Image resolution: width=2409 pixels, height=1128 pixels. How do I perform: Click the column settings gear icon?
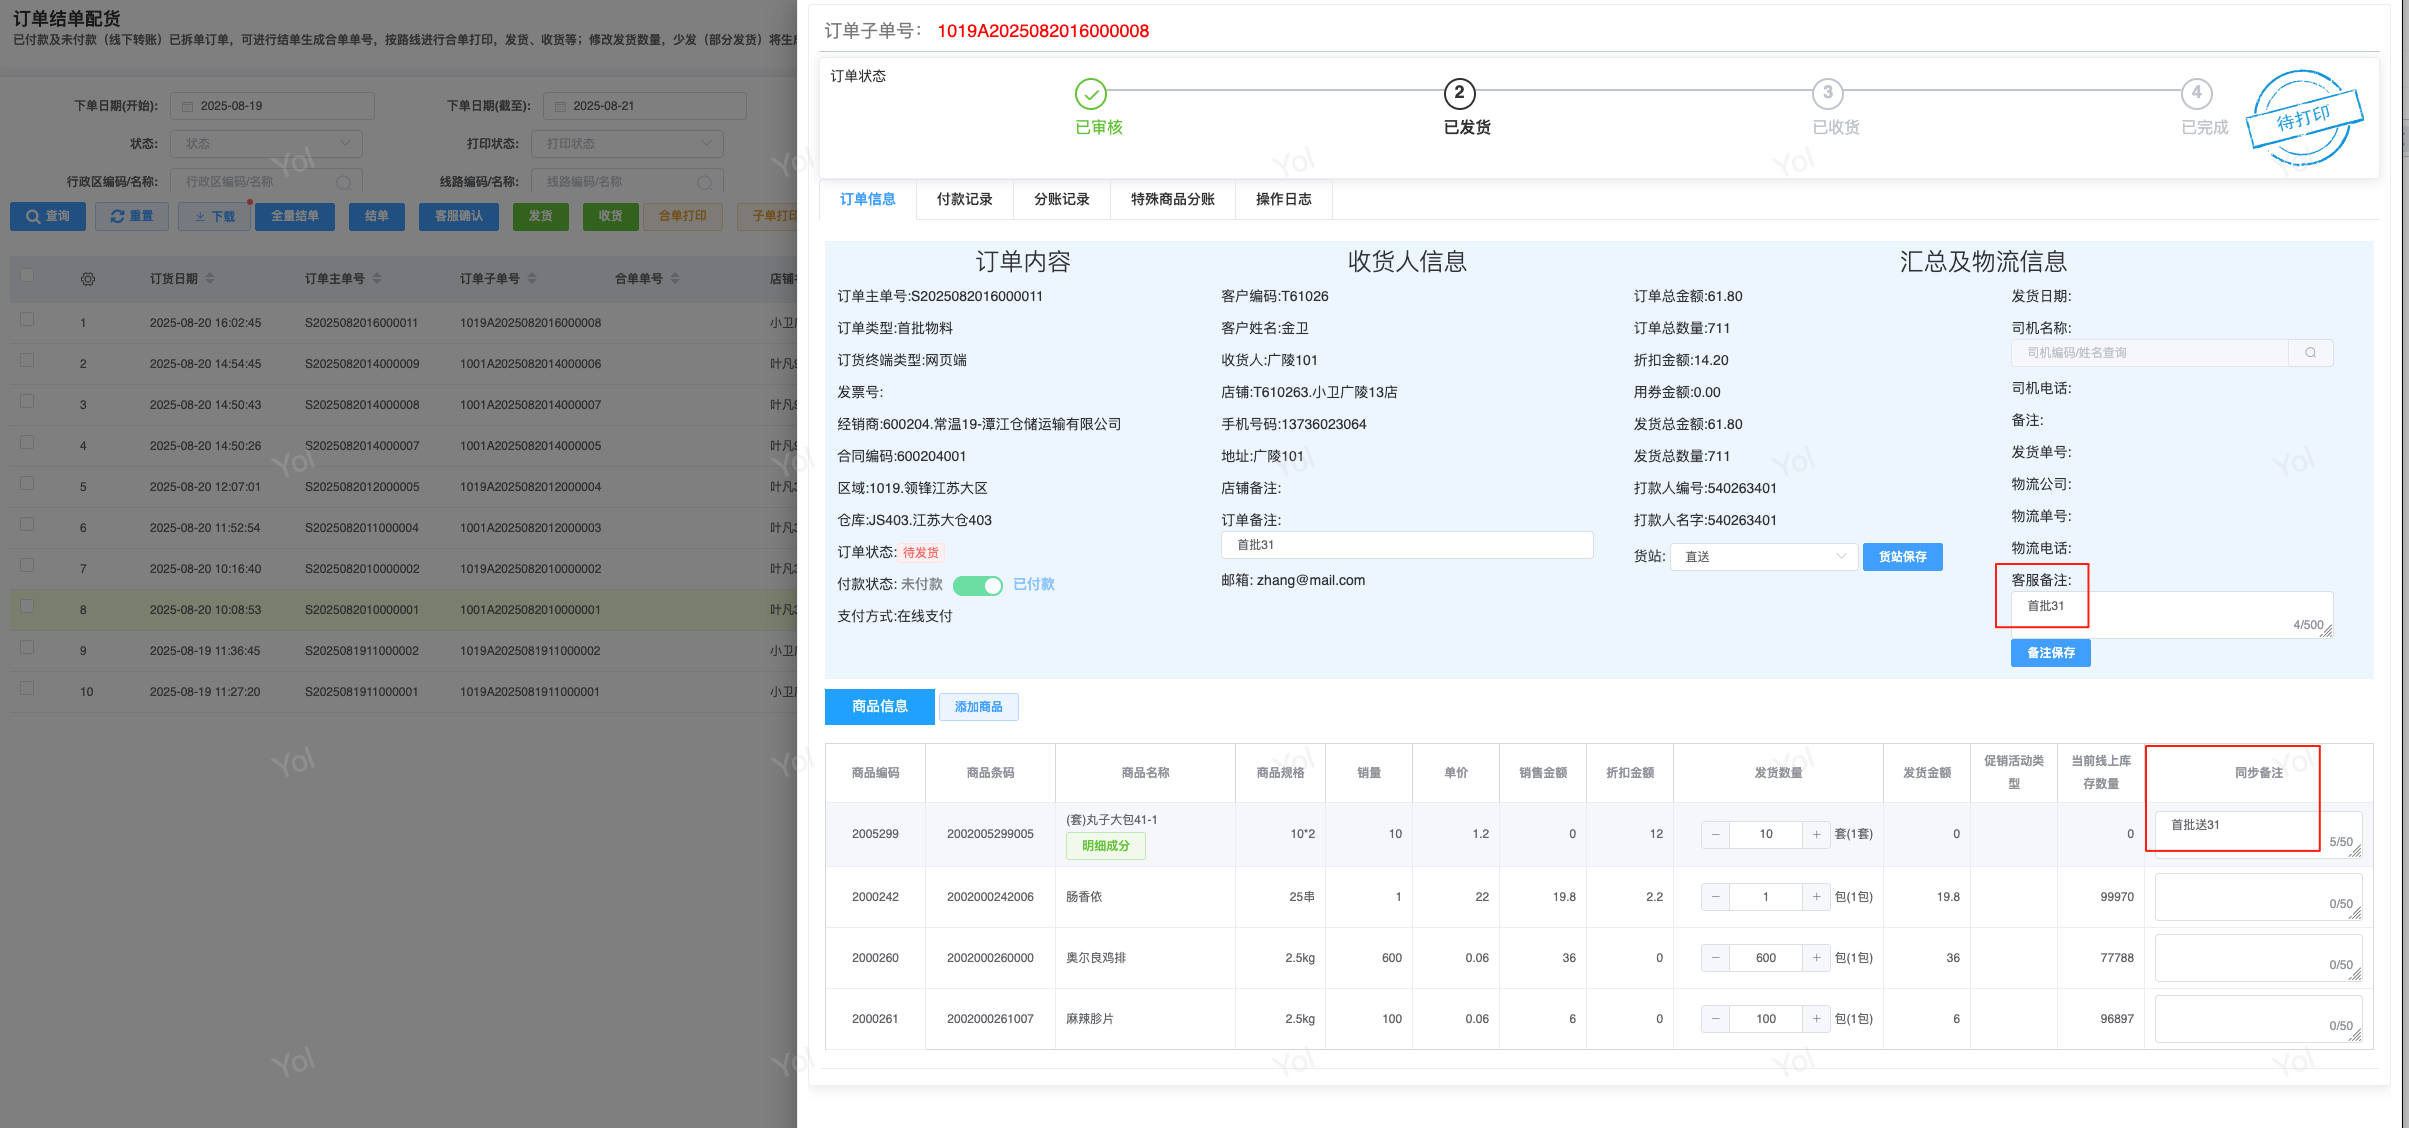pyautogui.click(x=88, y=279)
